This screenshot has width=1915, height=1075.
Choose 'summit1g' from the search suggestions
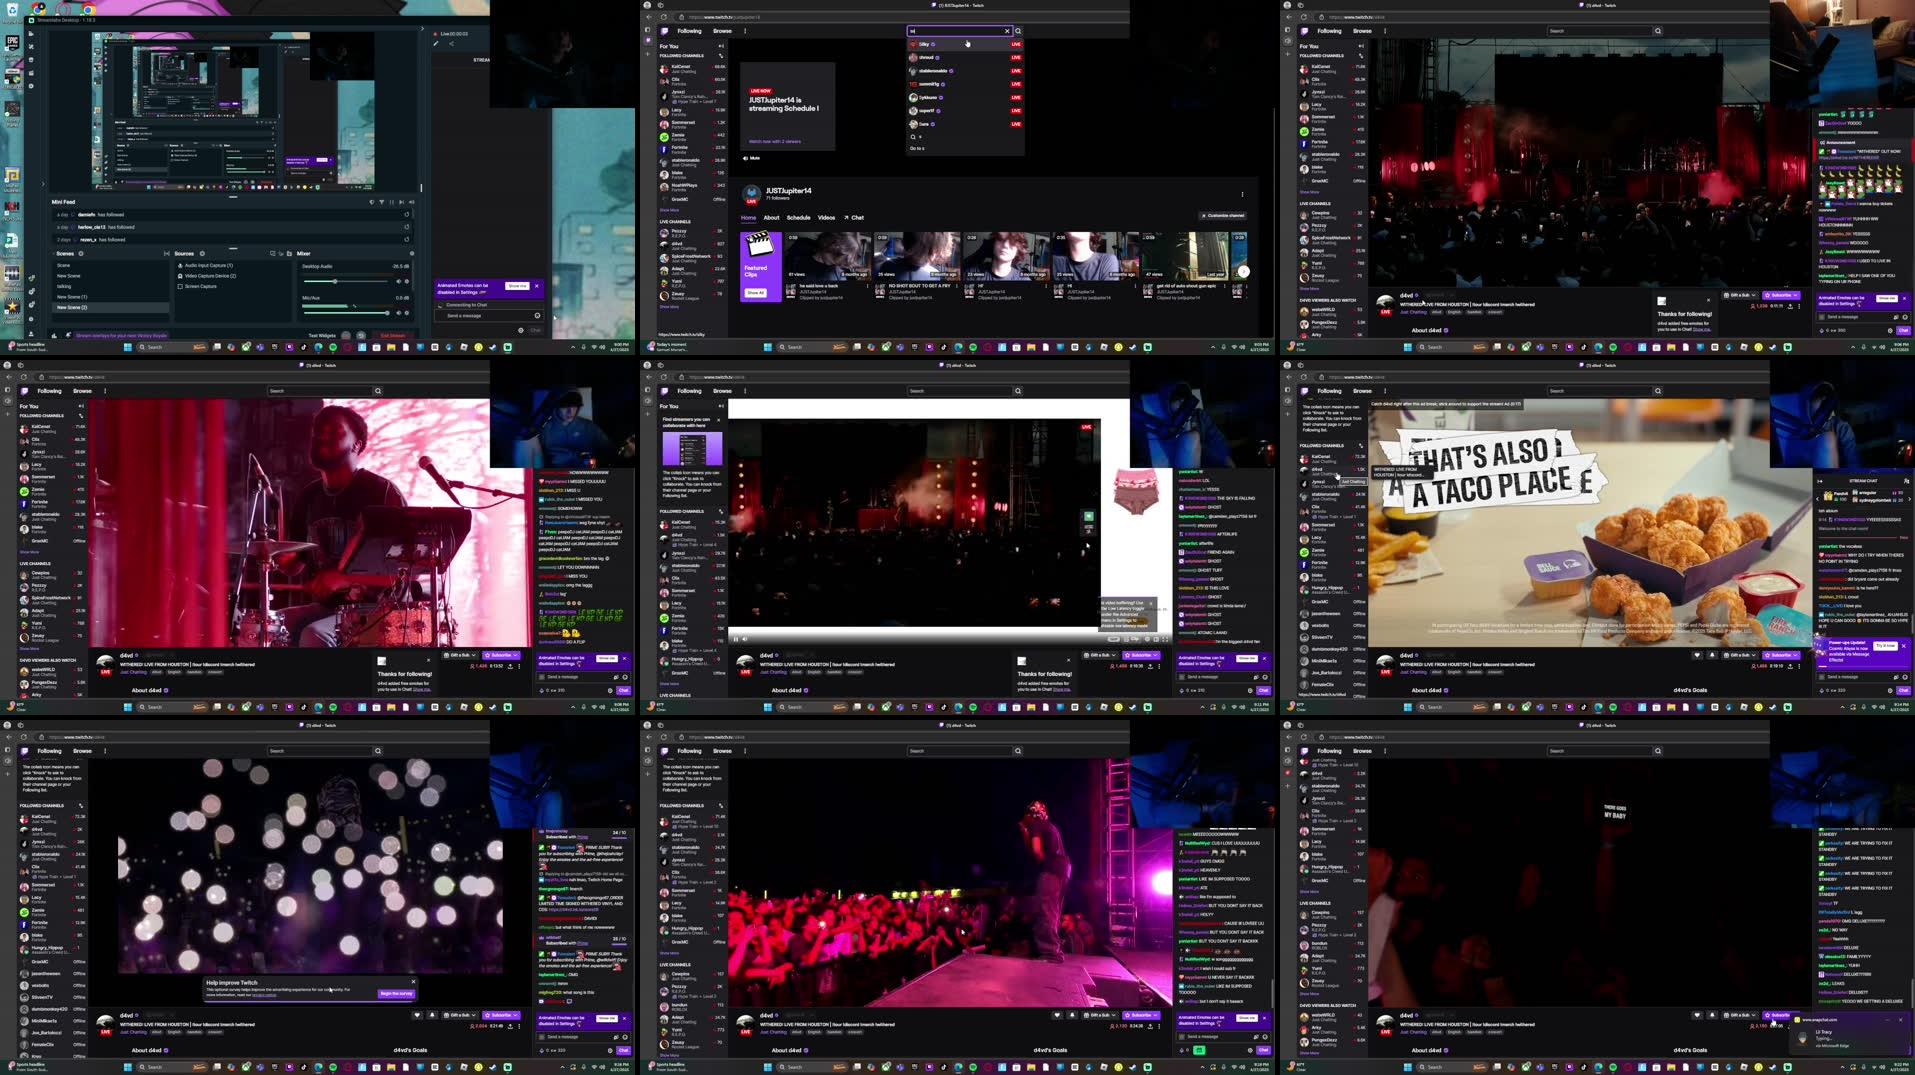(966, 84)
